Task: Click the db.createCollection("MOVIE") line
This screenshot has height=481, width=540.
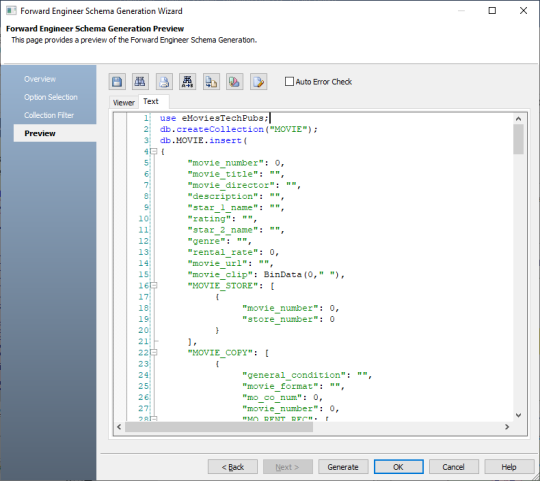Action: click(238, 129)
